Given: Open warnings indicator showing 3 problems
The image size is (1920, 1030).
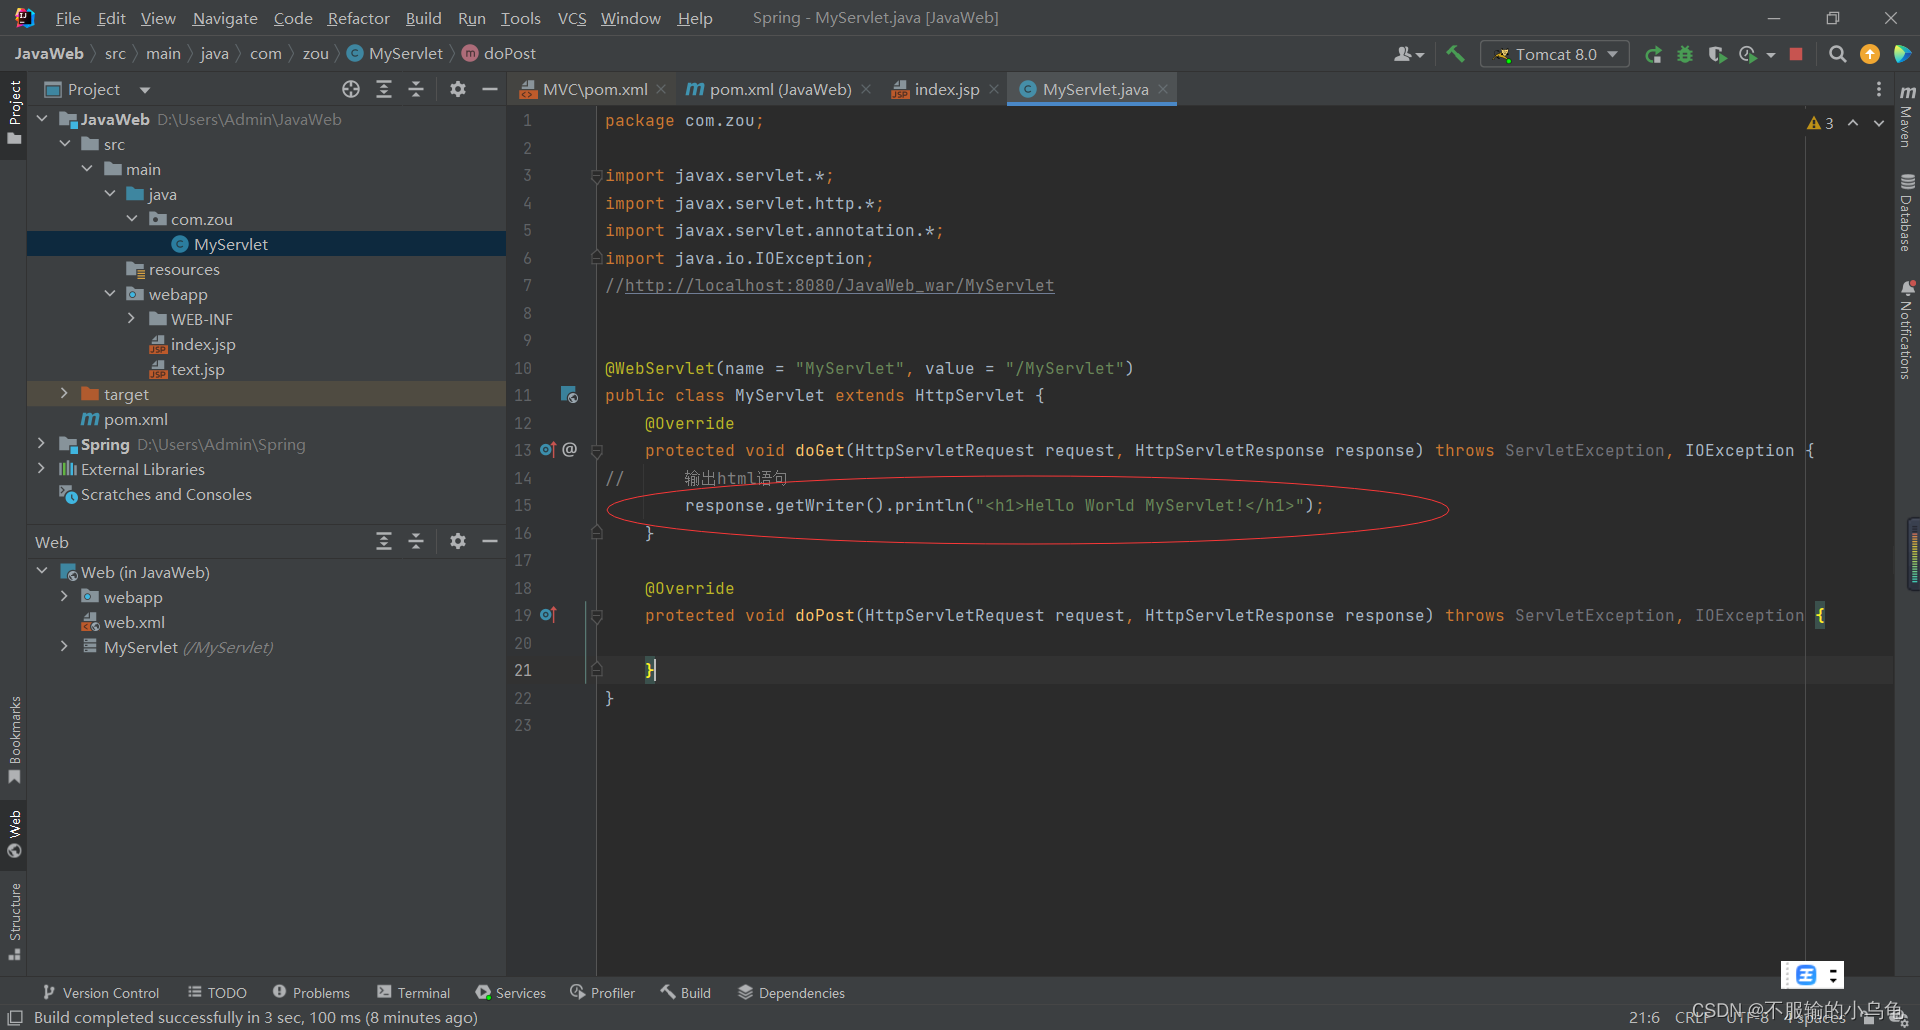Looking at the screenshot, I should 1820,123.
